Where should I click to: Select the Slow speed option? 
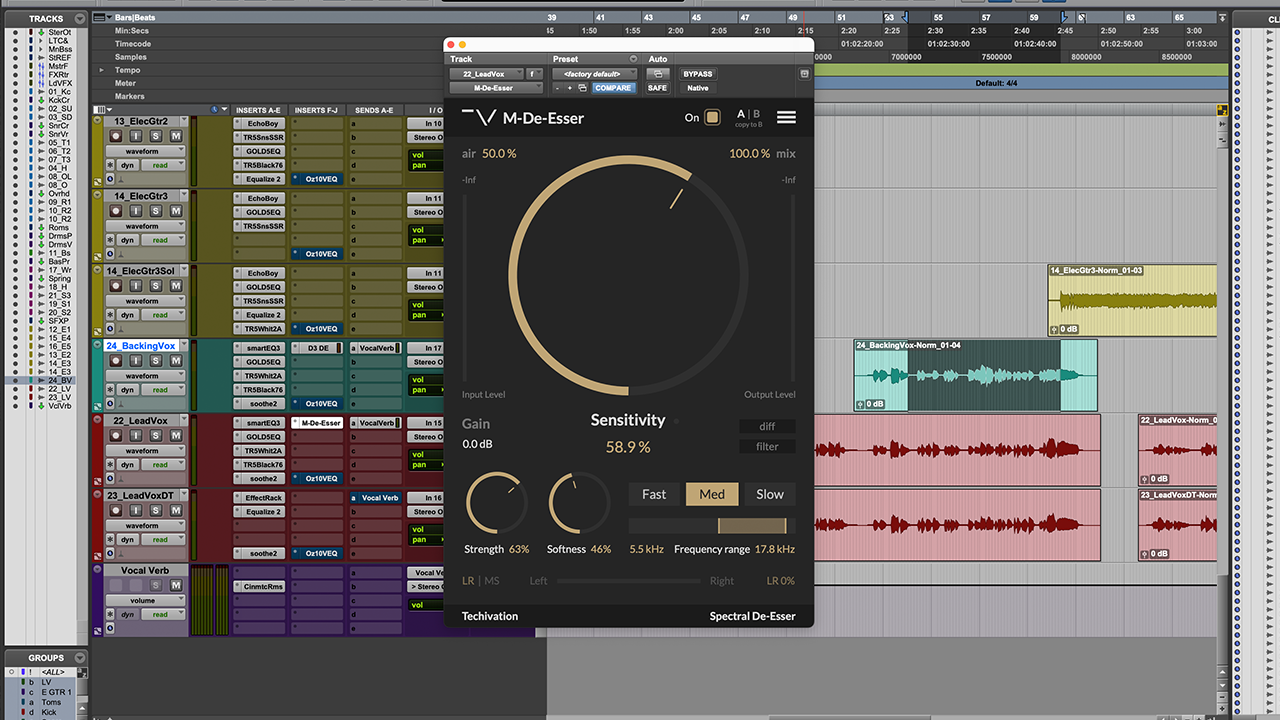(x=770, y=494)
